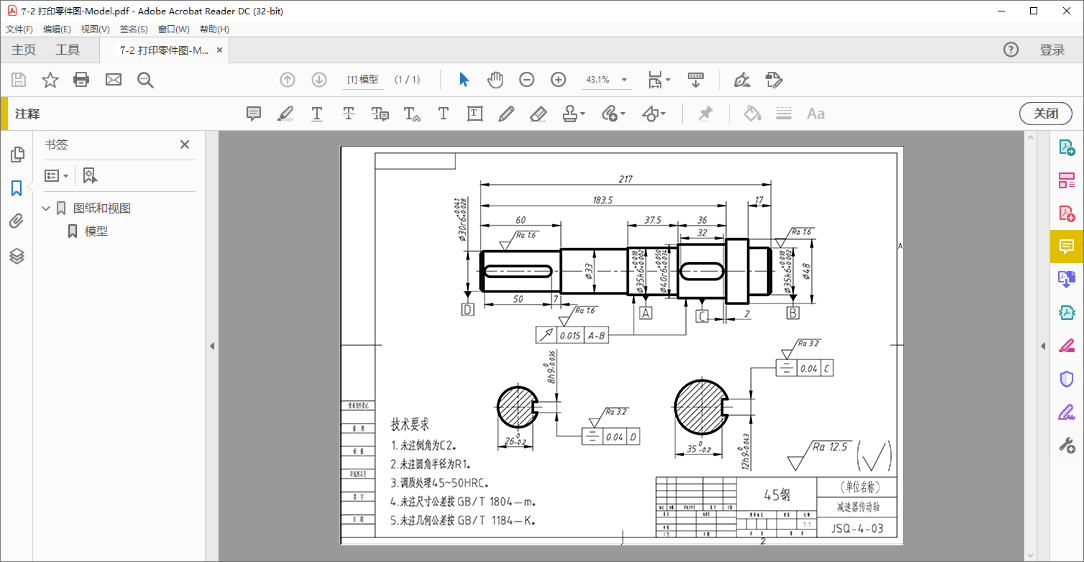The width and height of the screenshot is (1084, 562).
Task: Select the 模型 bookmark
Action: (x=96, y=231)
